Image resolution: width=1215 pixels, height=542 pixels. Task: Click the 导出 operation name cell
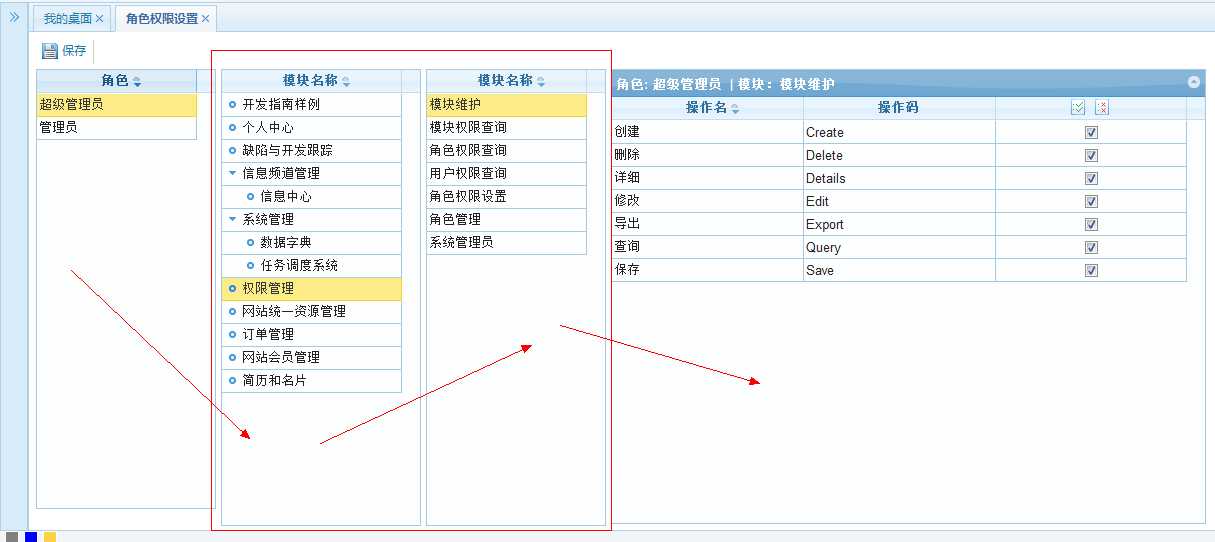pyautogui.click(x=707, y=224)
